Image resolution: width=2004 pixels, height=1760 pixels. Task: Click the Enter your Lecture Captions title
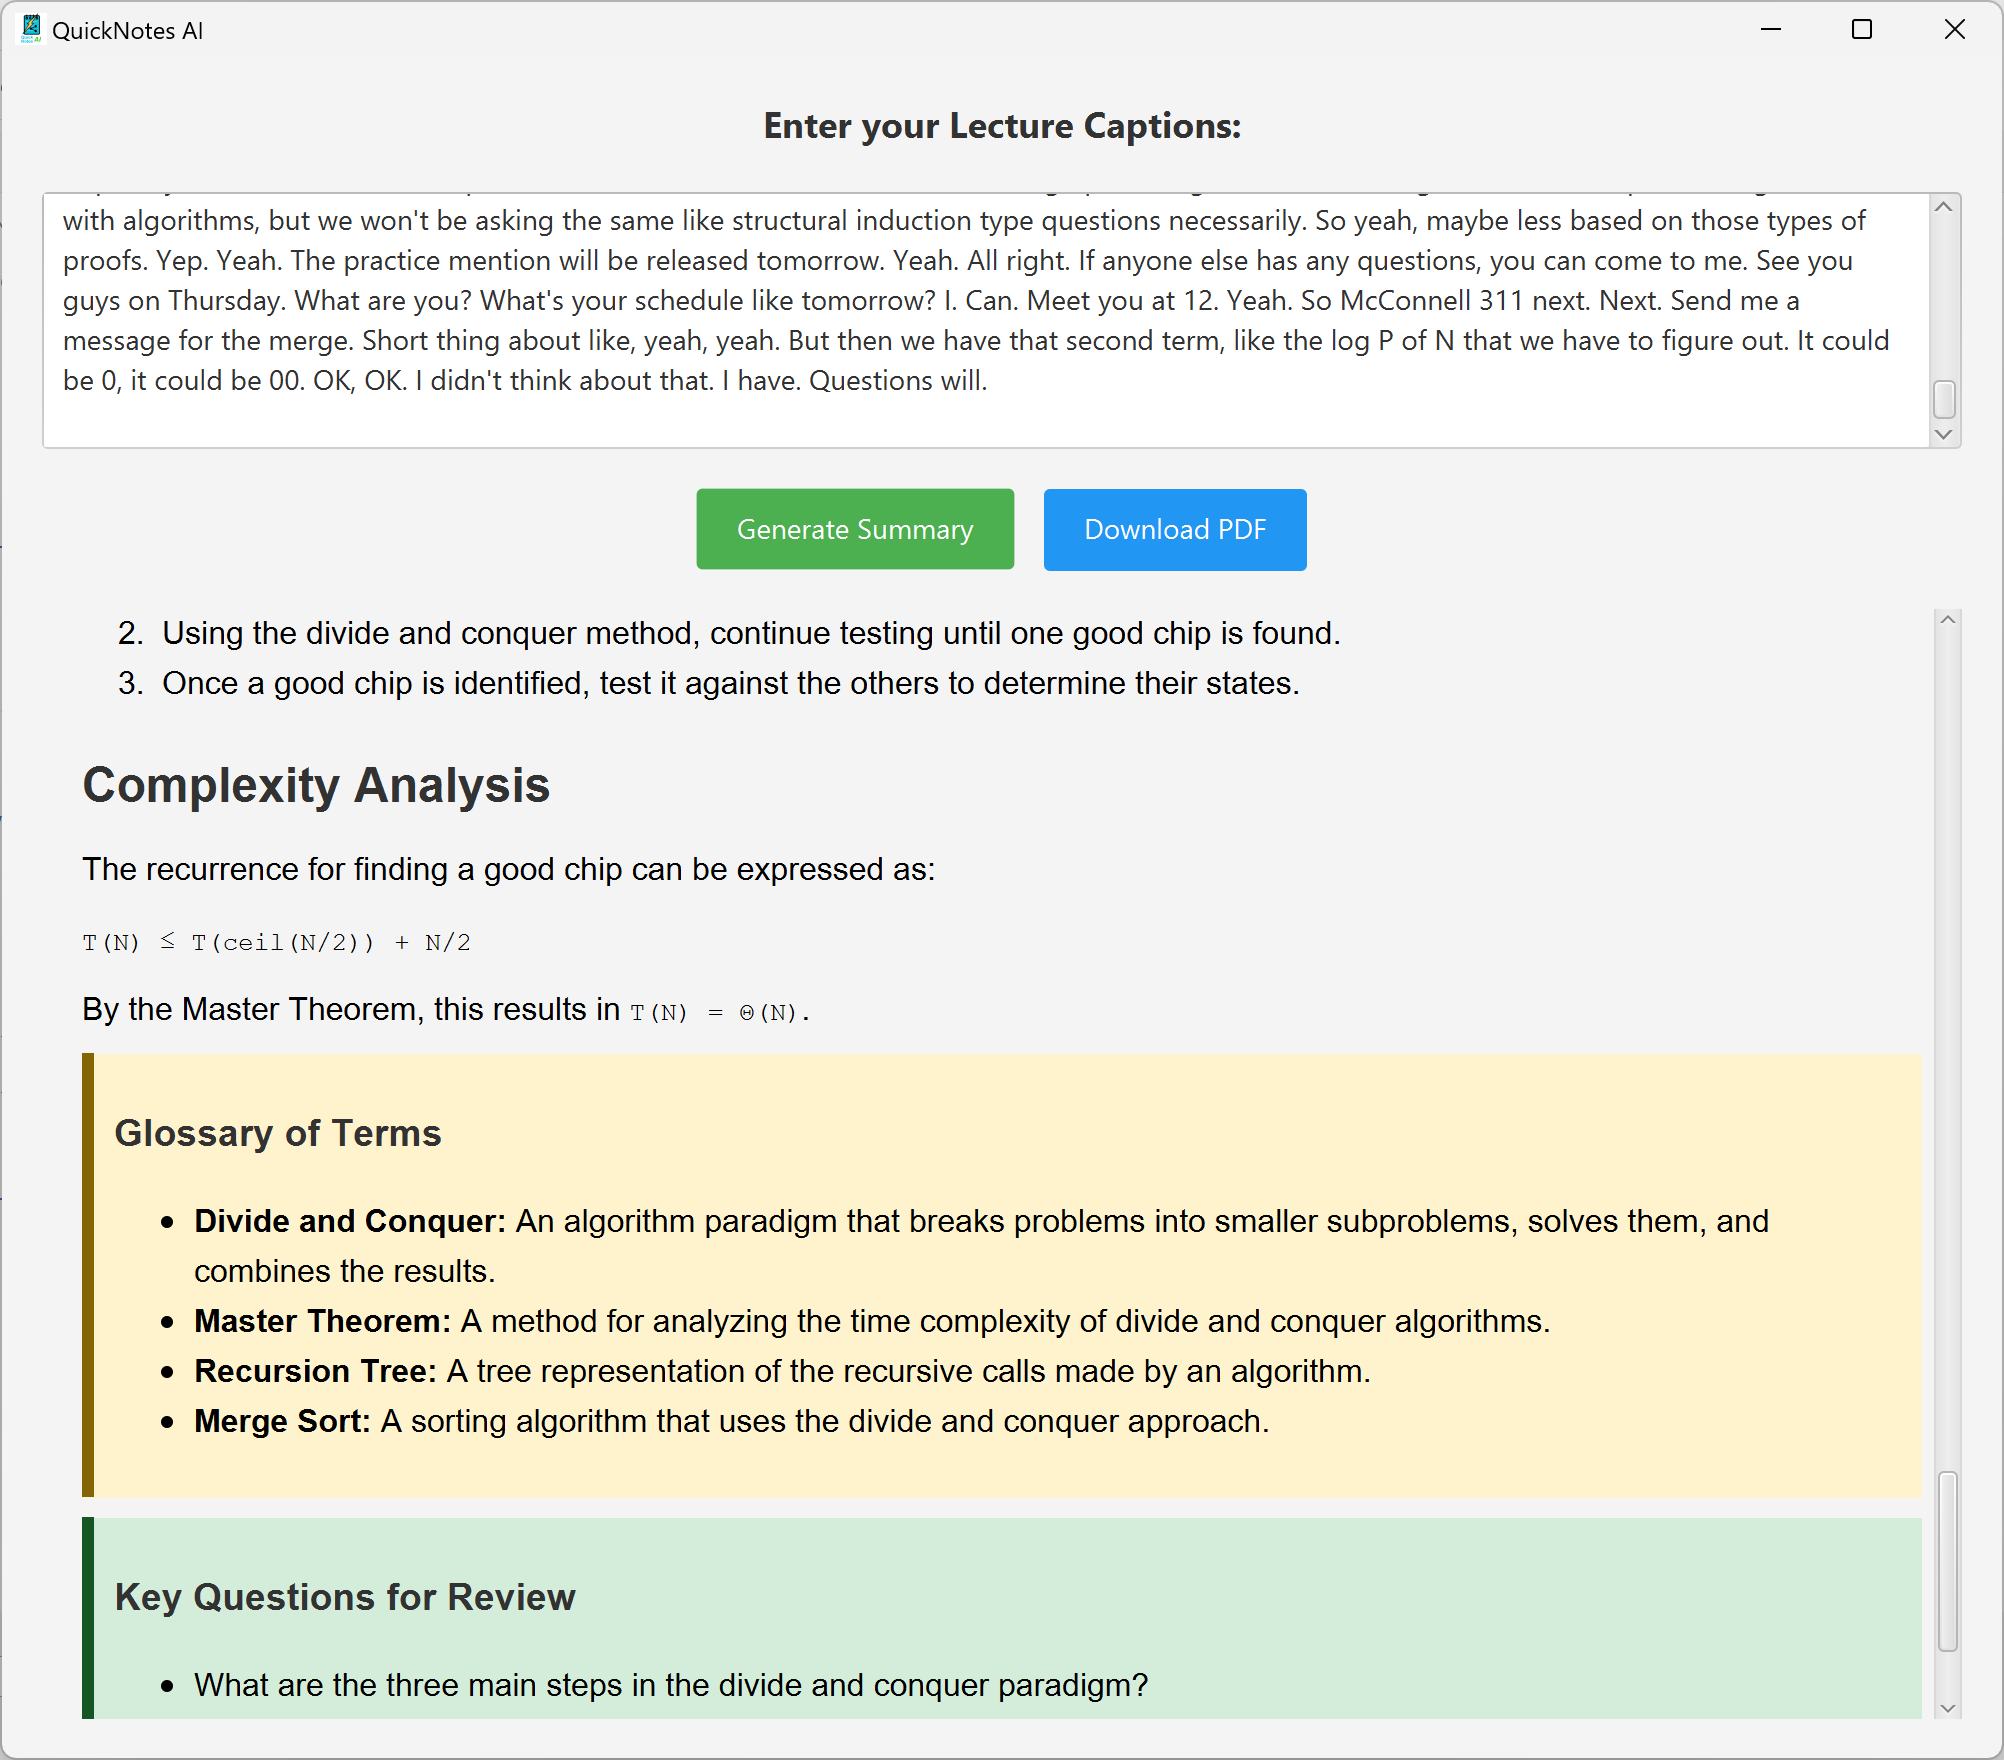[x=1001, y=126]
